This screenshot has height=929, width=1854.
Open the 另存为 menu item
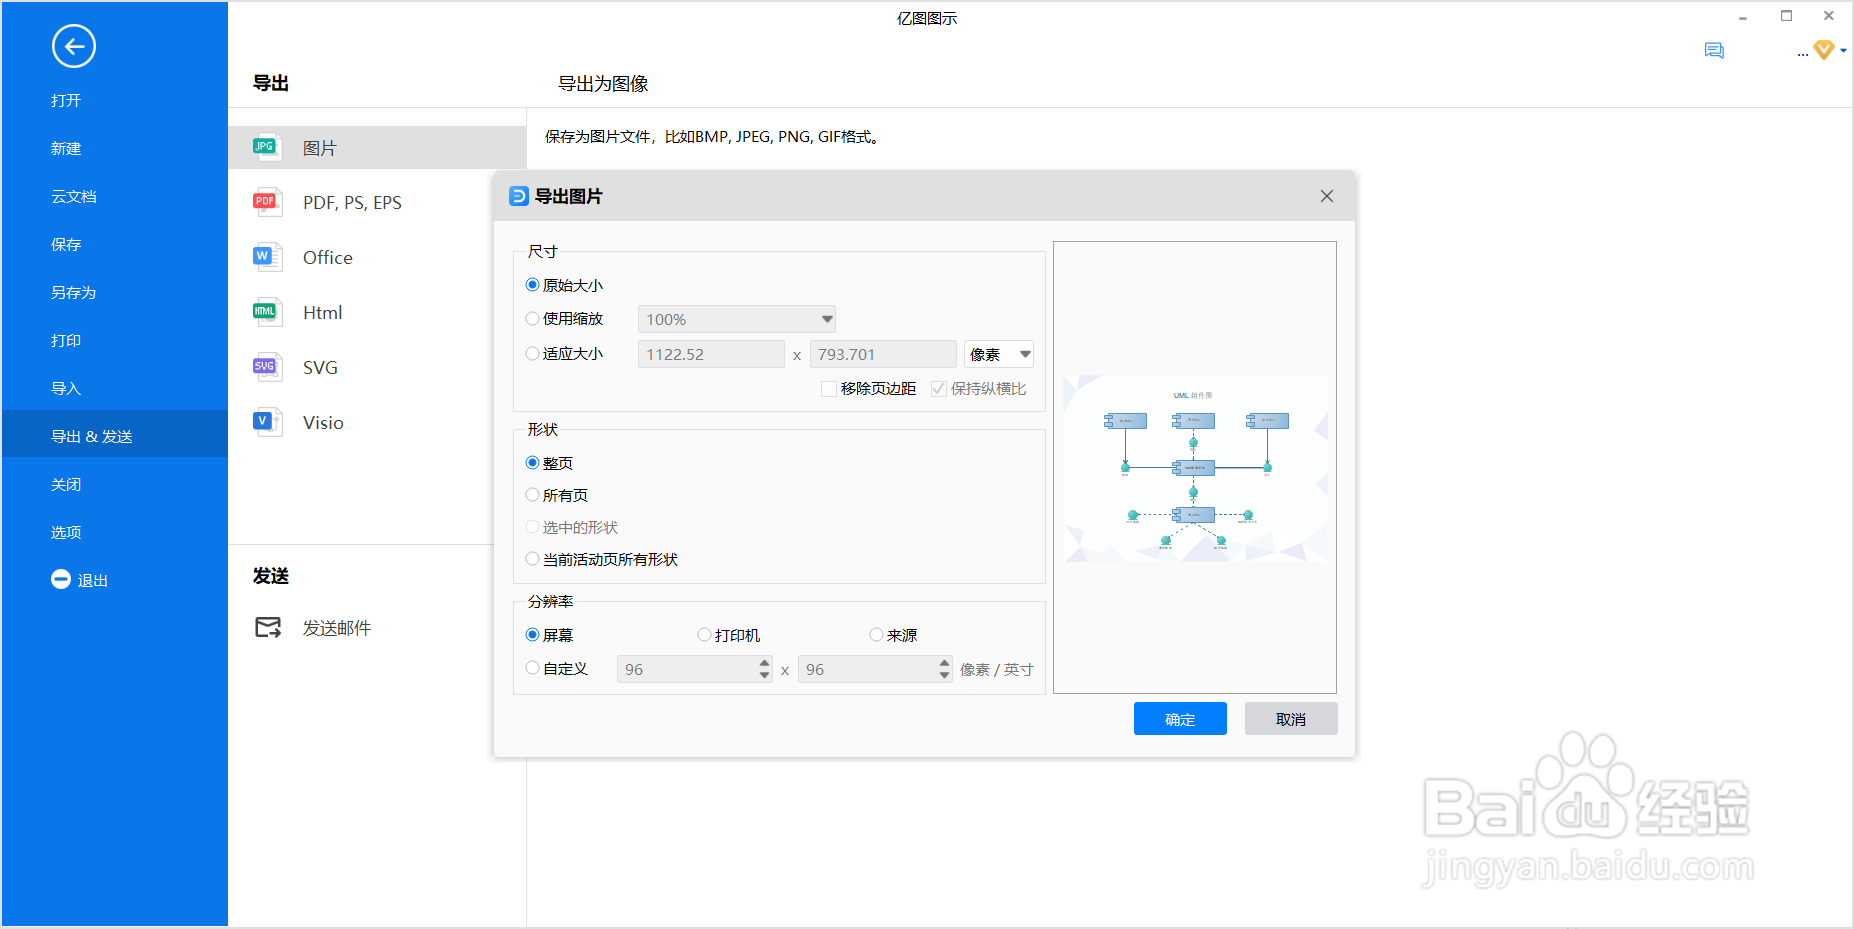[x=75, y=292]
